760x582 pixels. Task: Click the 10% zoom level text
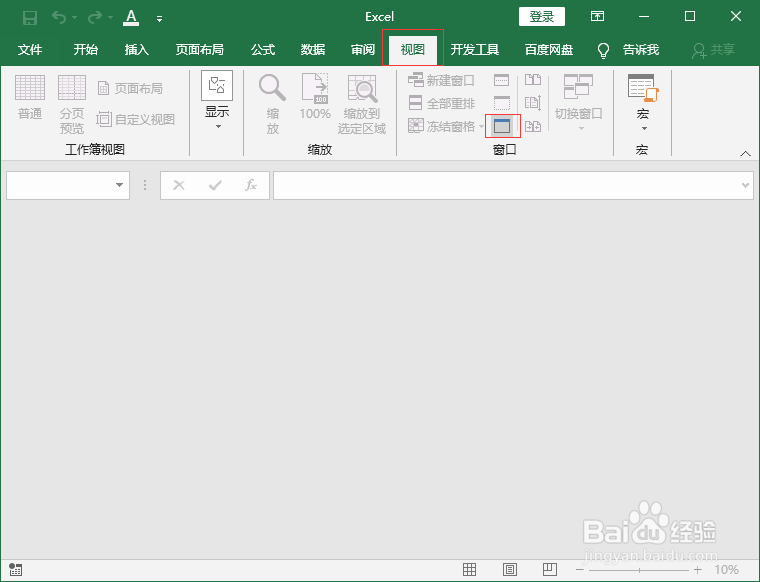click(726, 570)
